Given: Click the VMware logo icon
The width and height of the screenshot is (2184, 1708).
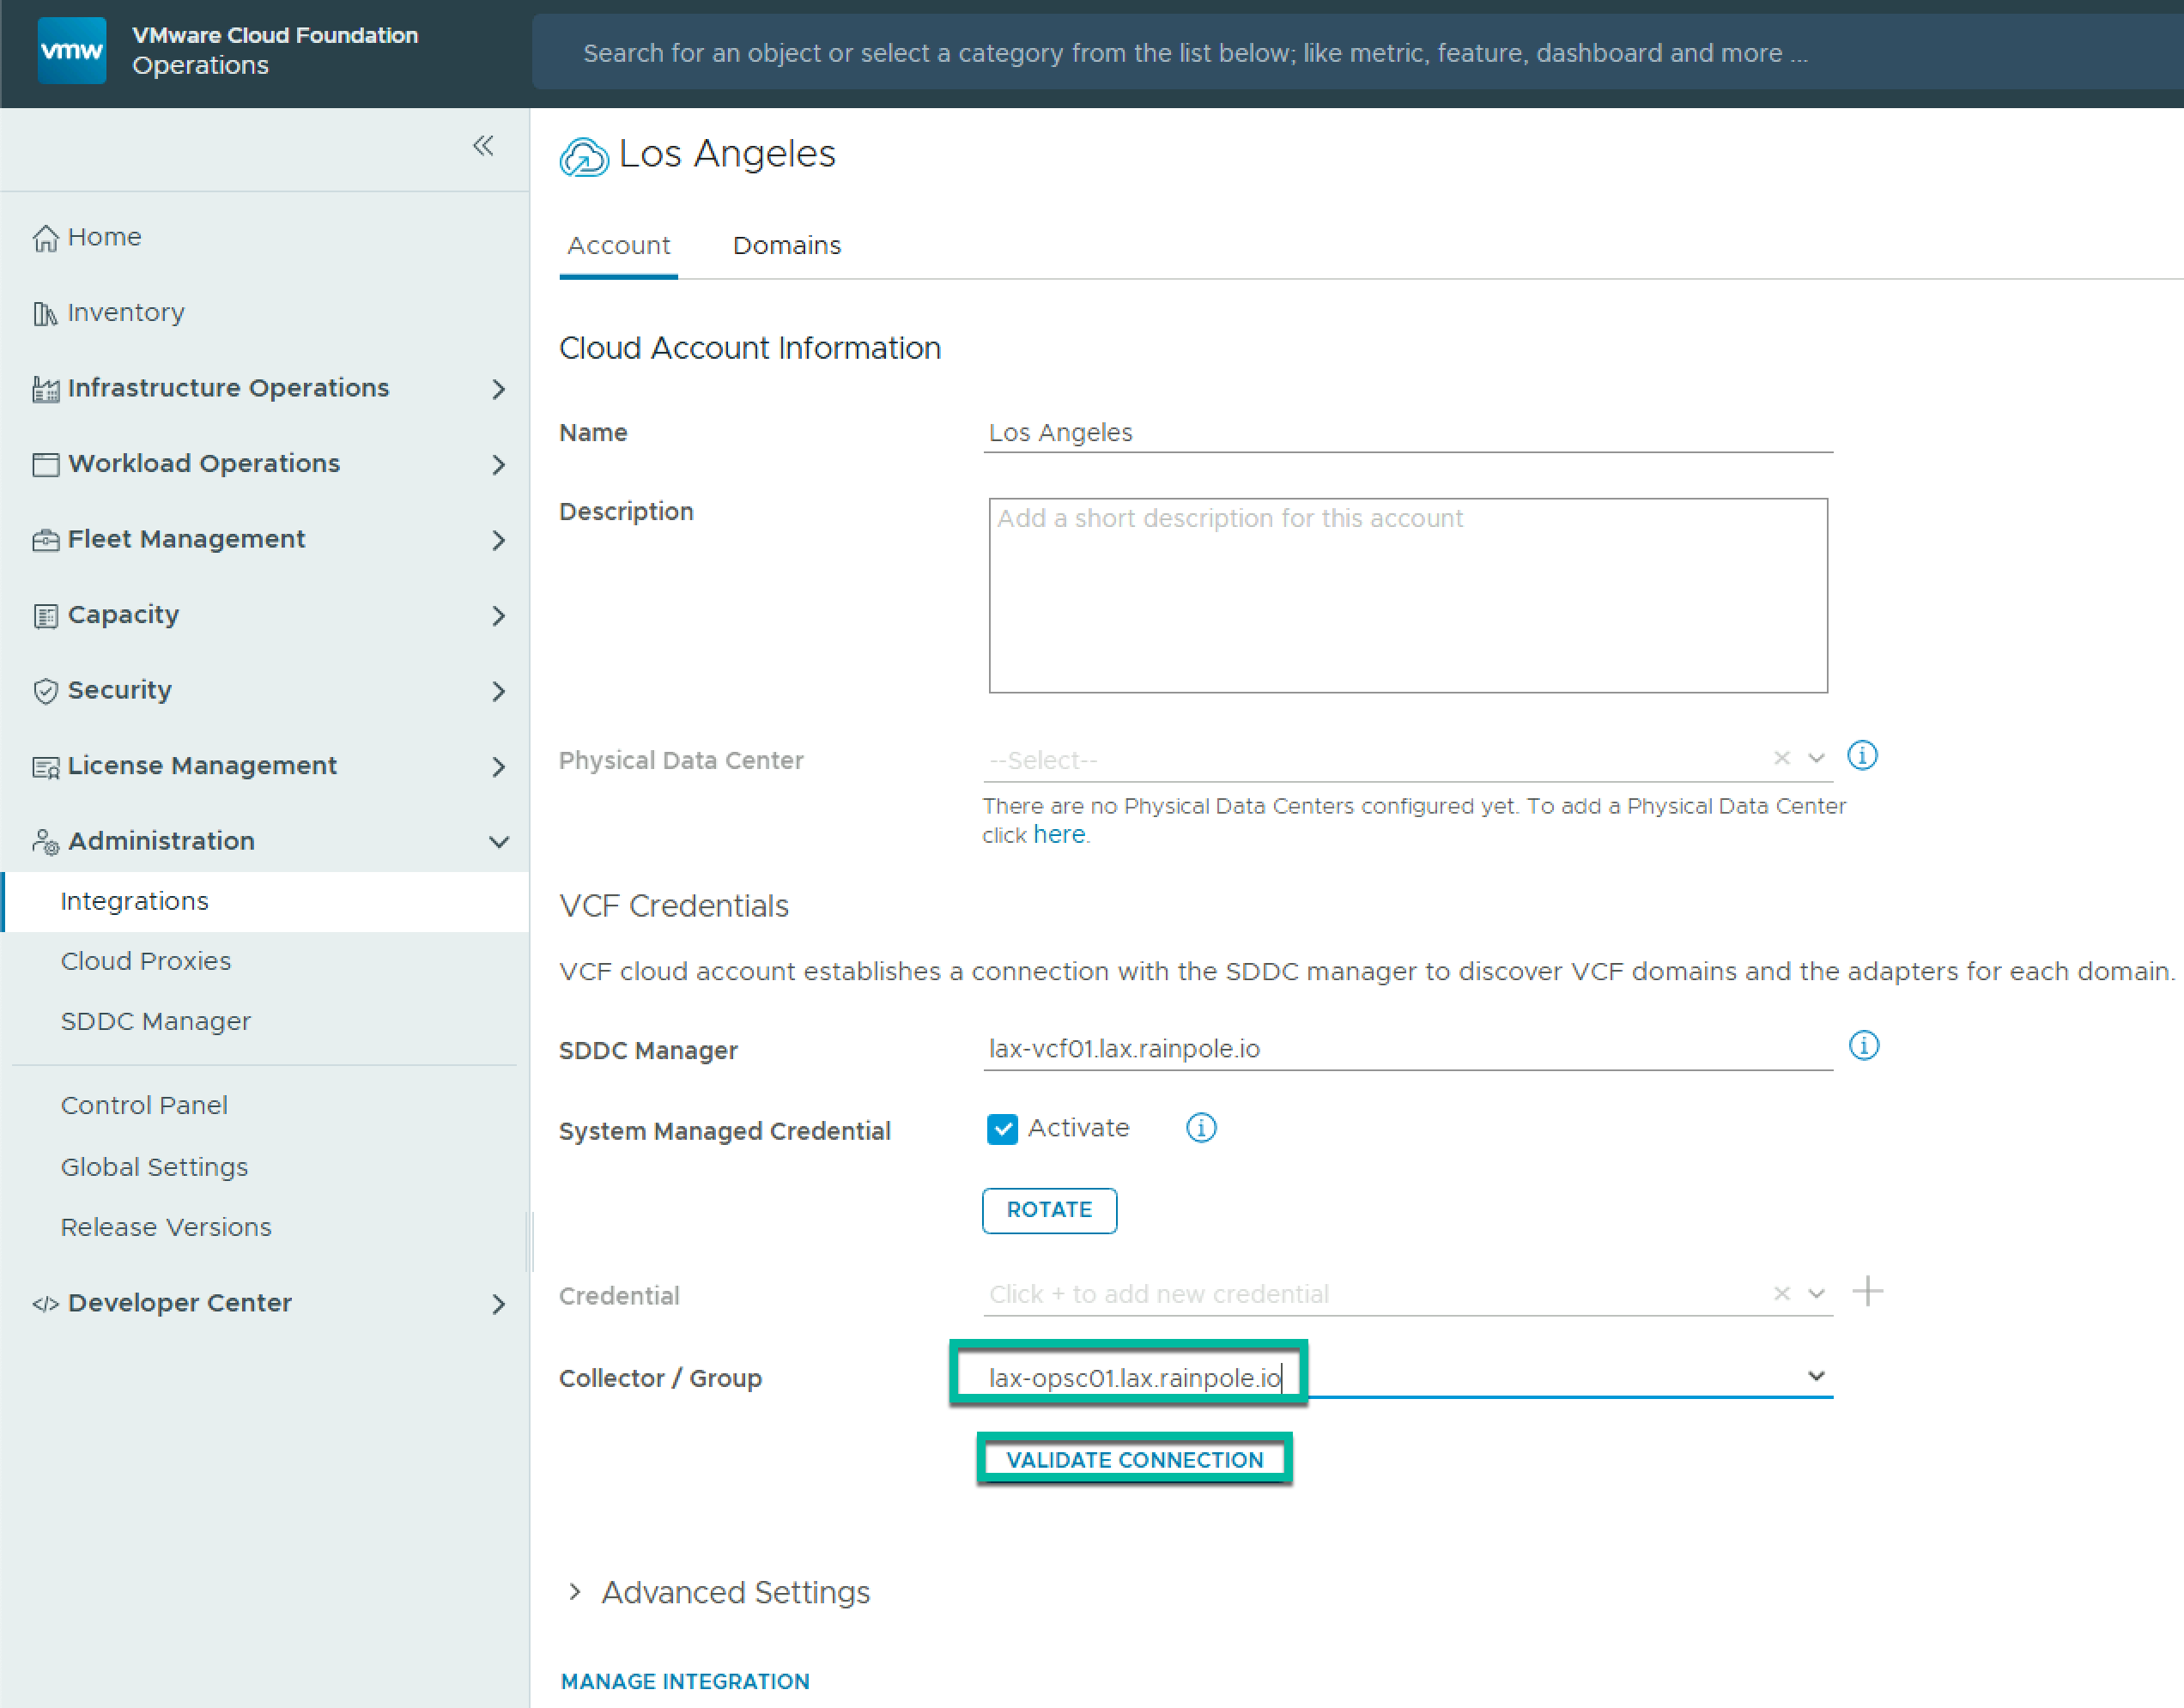Looking at the screenshot, I should [x=71, y=50].
